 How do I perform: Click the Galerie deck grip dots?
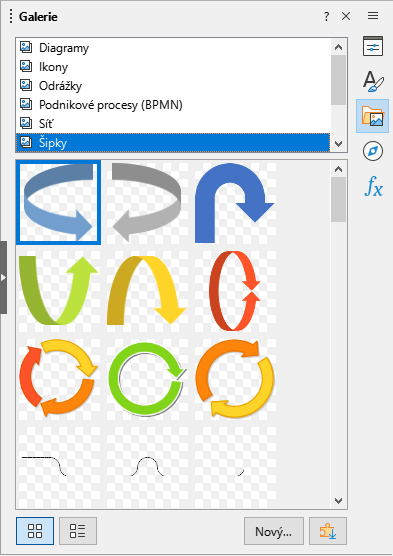click(x=11, y=16)
